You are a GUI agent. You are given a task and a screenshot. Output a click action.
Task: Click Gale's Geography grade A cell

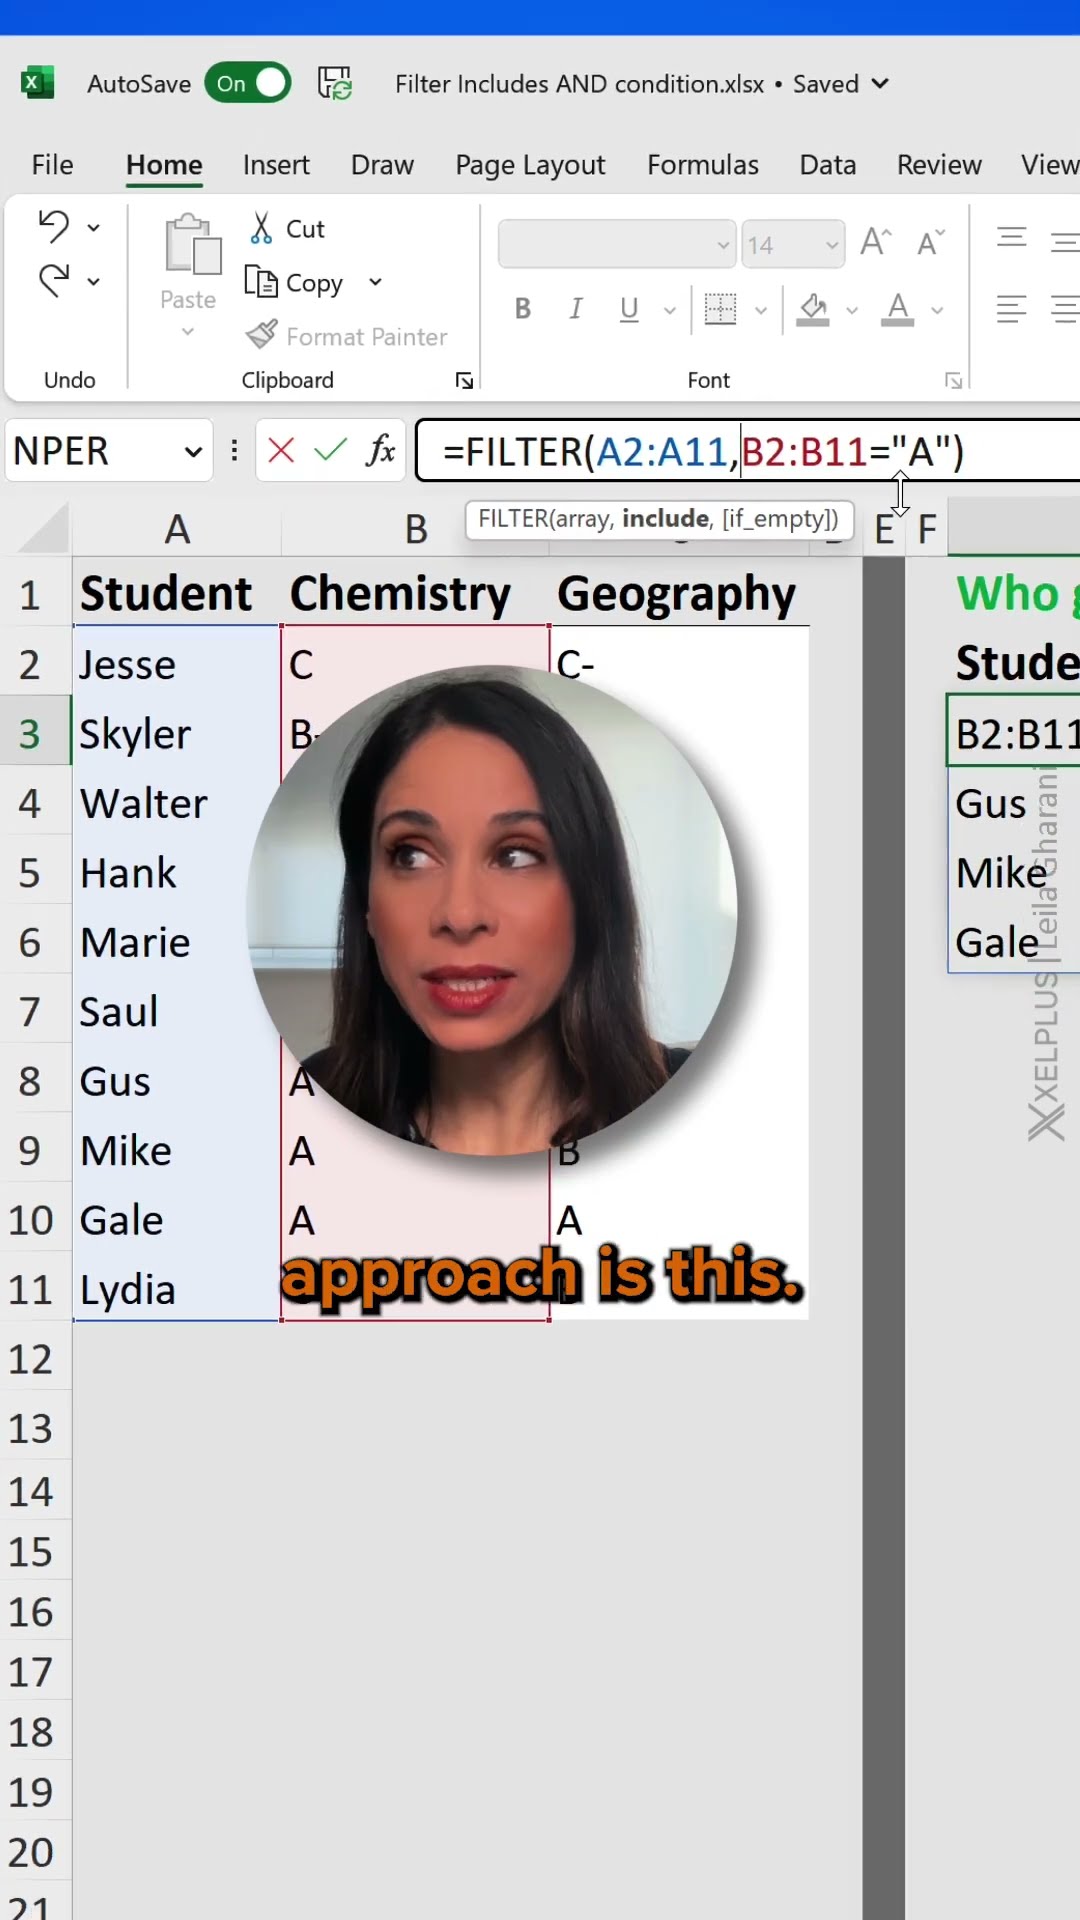pyautogui.click(x=679, y=1220)
